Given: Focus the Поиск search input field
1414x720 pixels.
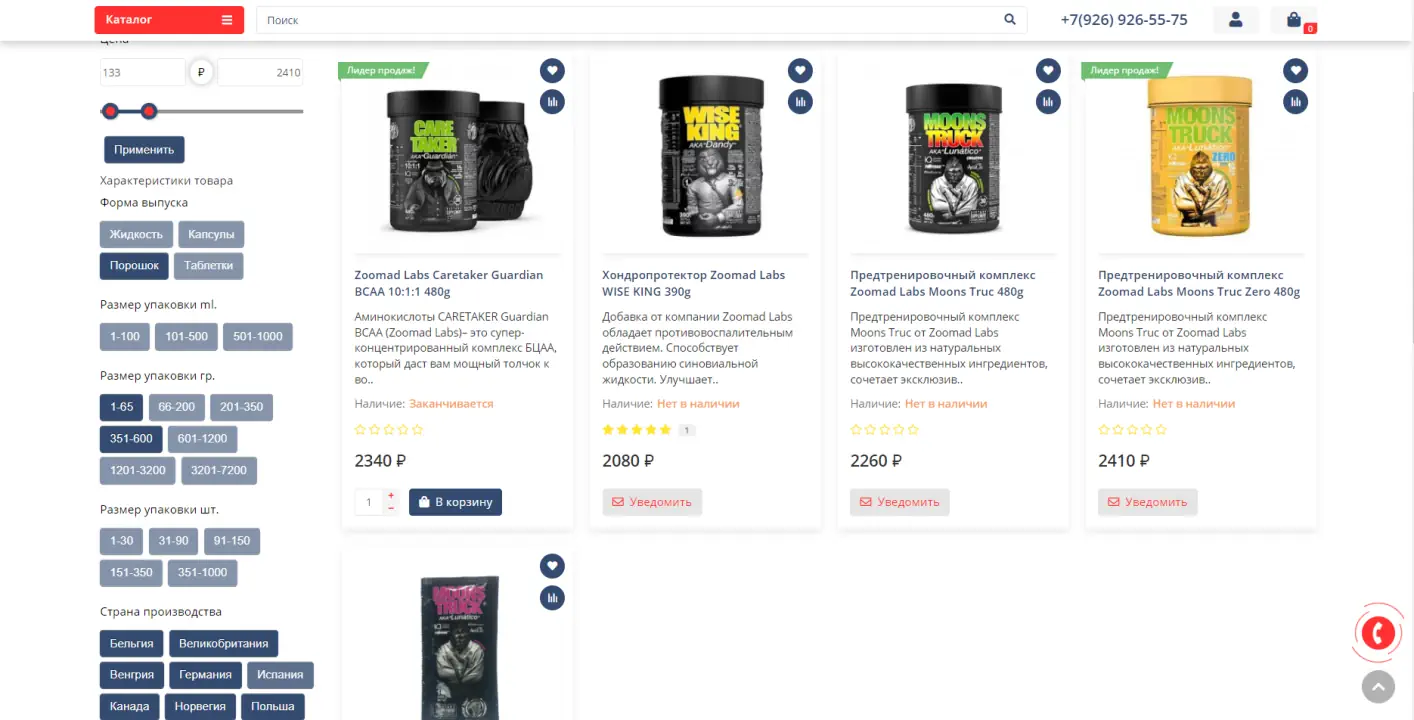Looking at the screenshot, I should [630, 20].
